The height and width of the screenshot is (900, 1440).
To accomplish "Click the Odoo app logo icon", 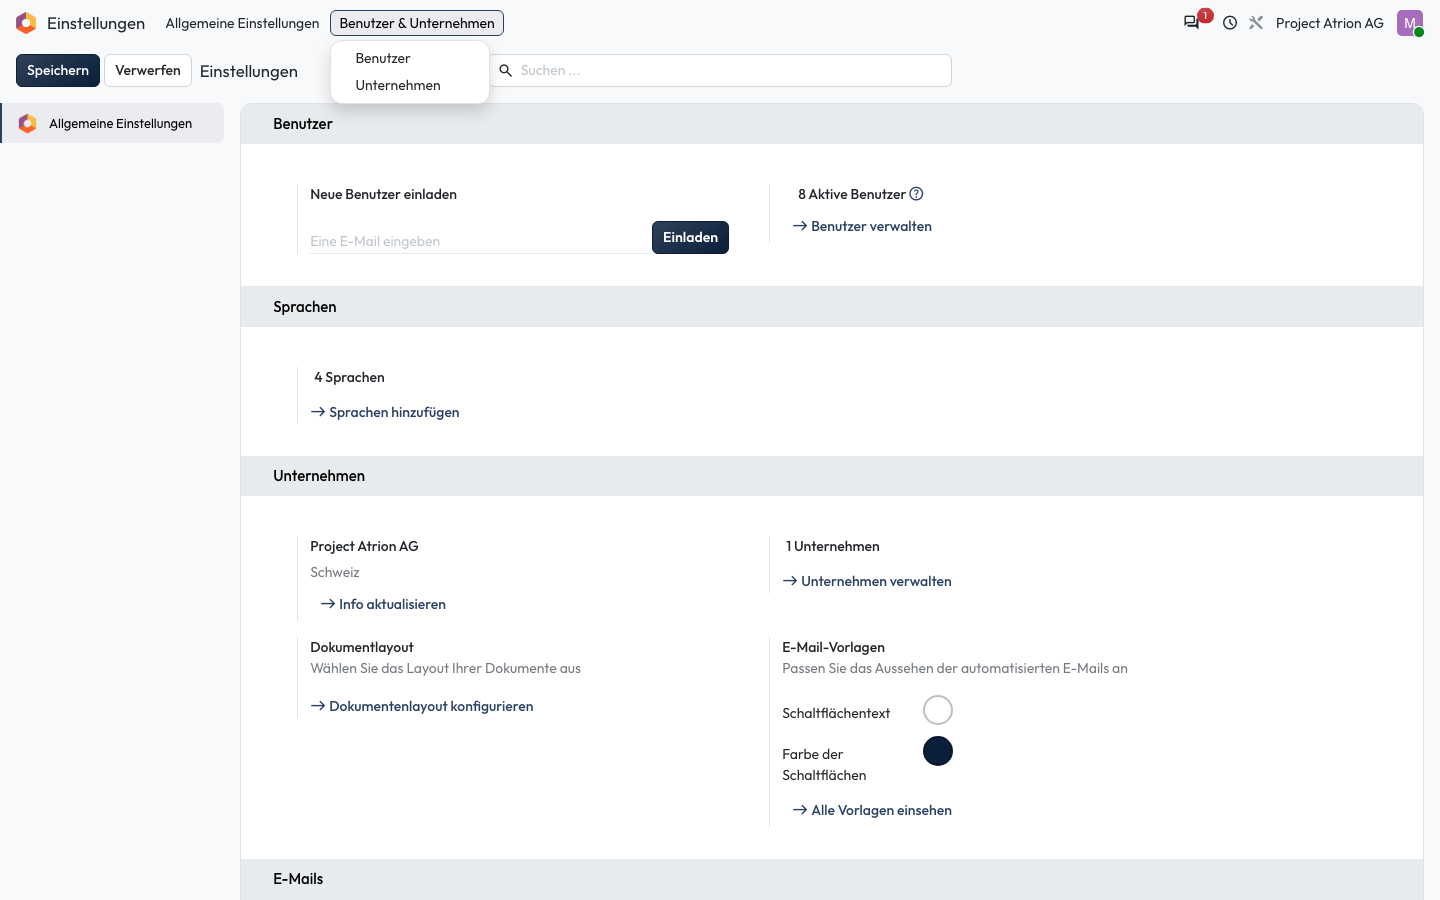I will coord(26,23).
